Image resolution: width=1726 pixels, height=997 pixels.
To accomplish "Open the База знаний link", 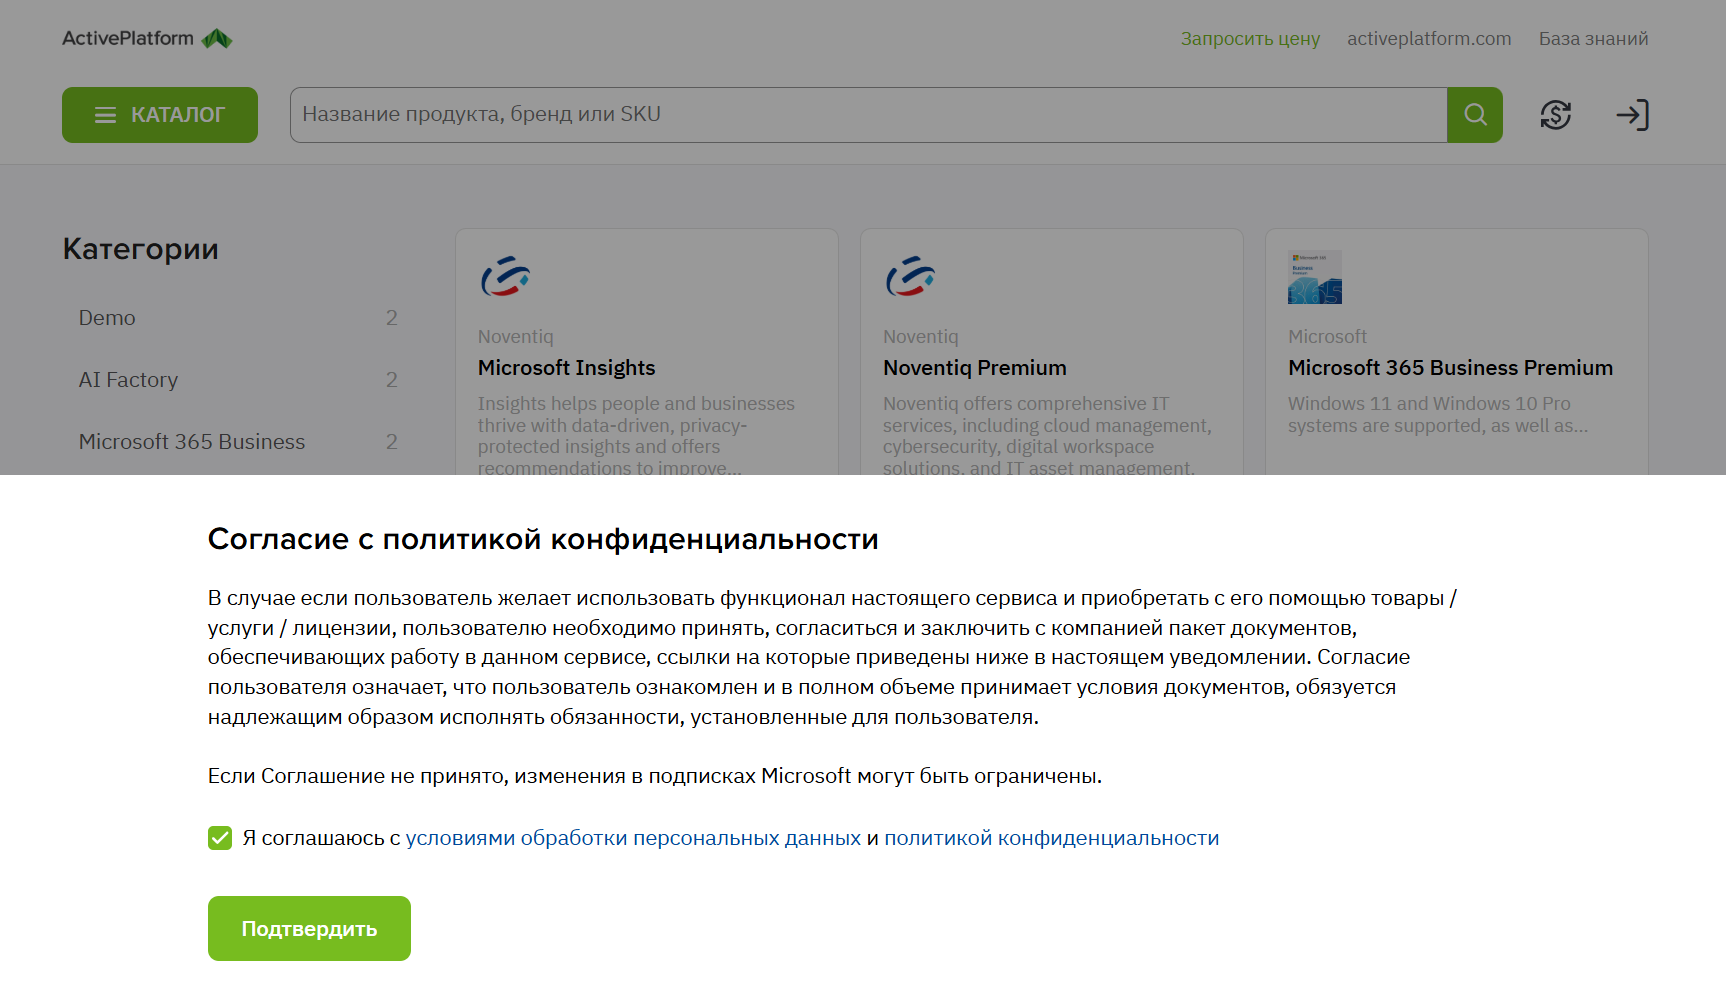I will pos(1593,39).
